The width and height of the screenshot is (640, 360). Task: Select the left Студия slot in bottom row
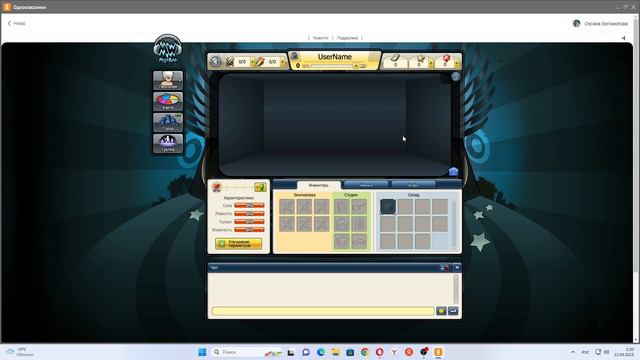pos(342,241)
